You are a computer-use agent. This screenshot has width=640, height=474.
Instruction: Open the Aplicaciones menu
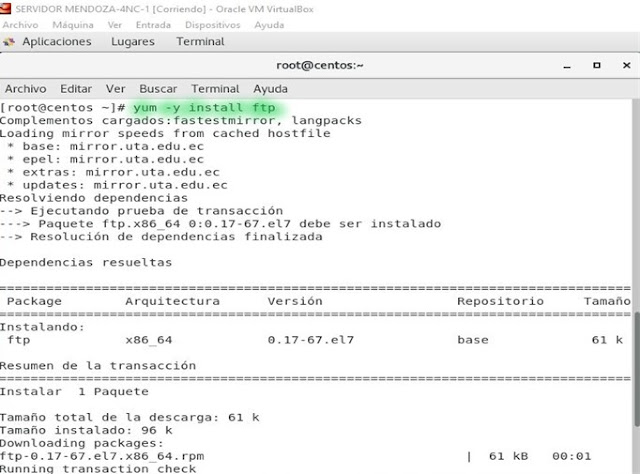pos(57,42)
